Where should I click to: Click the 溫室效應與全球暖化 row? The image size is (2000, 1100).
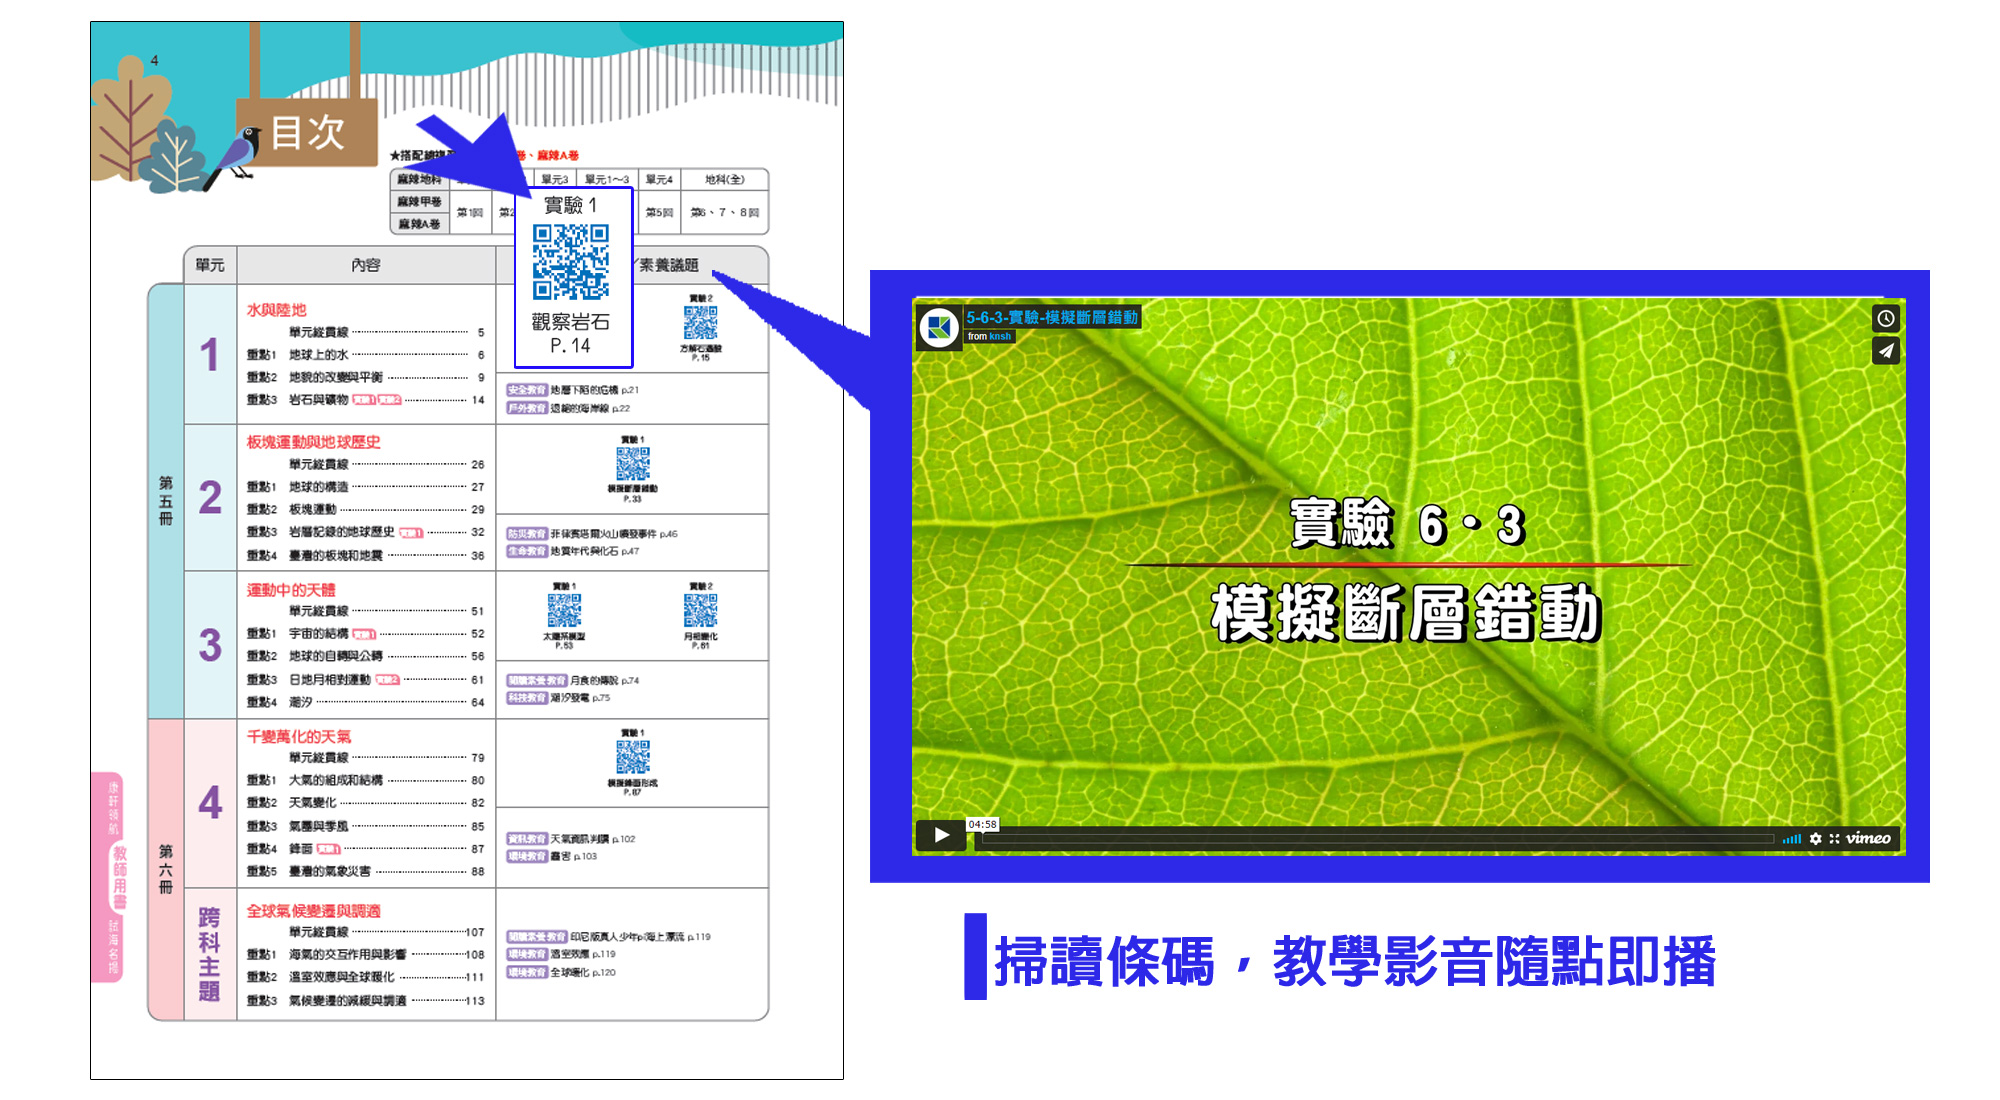(x=366, y=977)
